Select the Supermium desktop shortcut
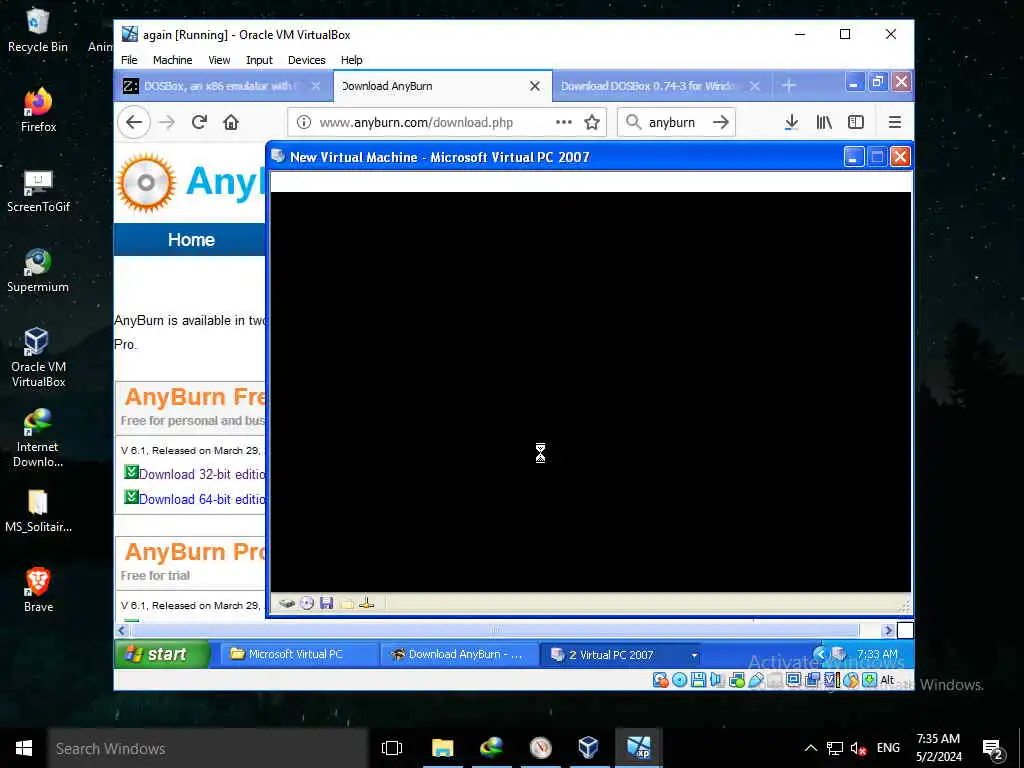1024x768 pixels. tap(38, 270)
